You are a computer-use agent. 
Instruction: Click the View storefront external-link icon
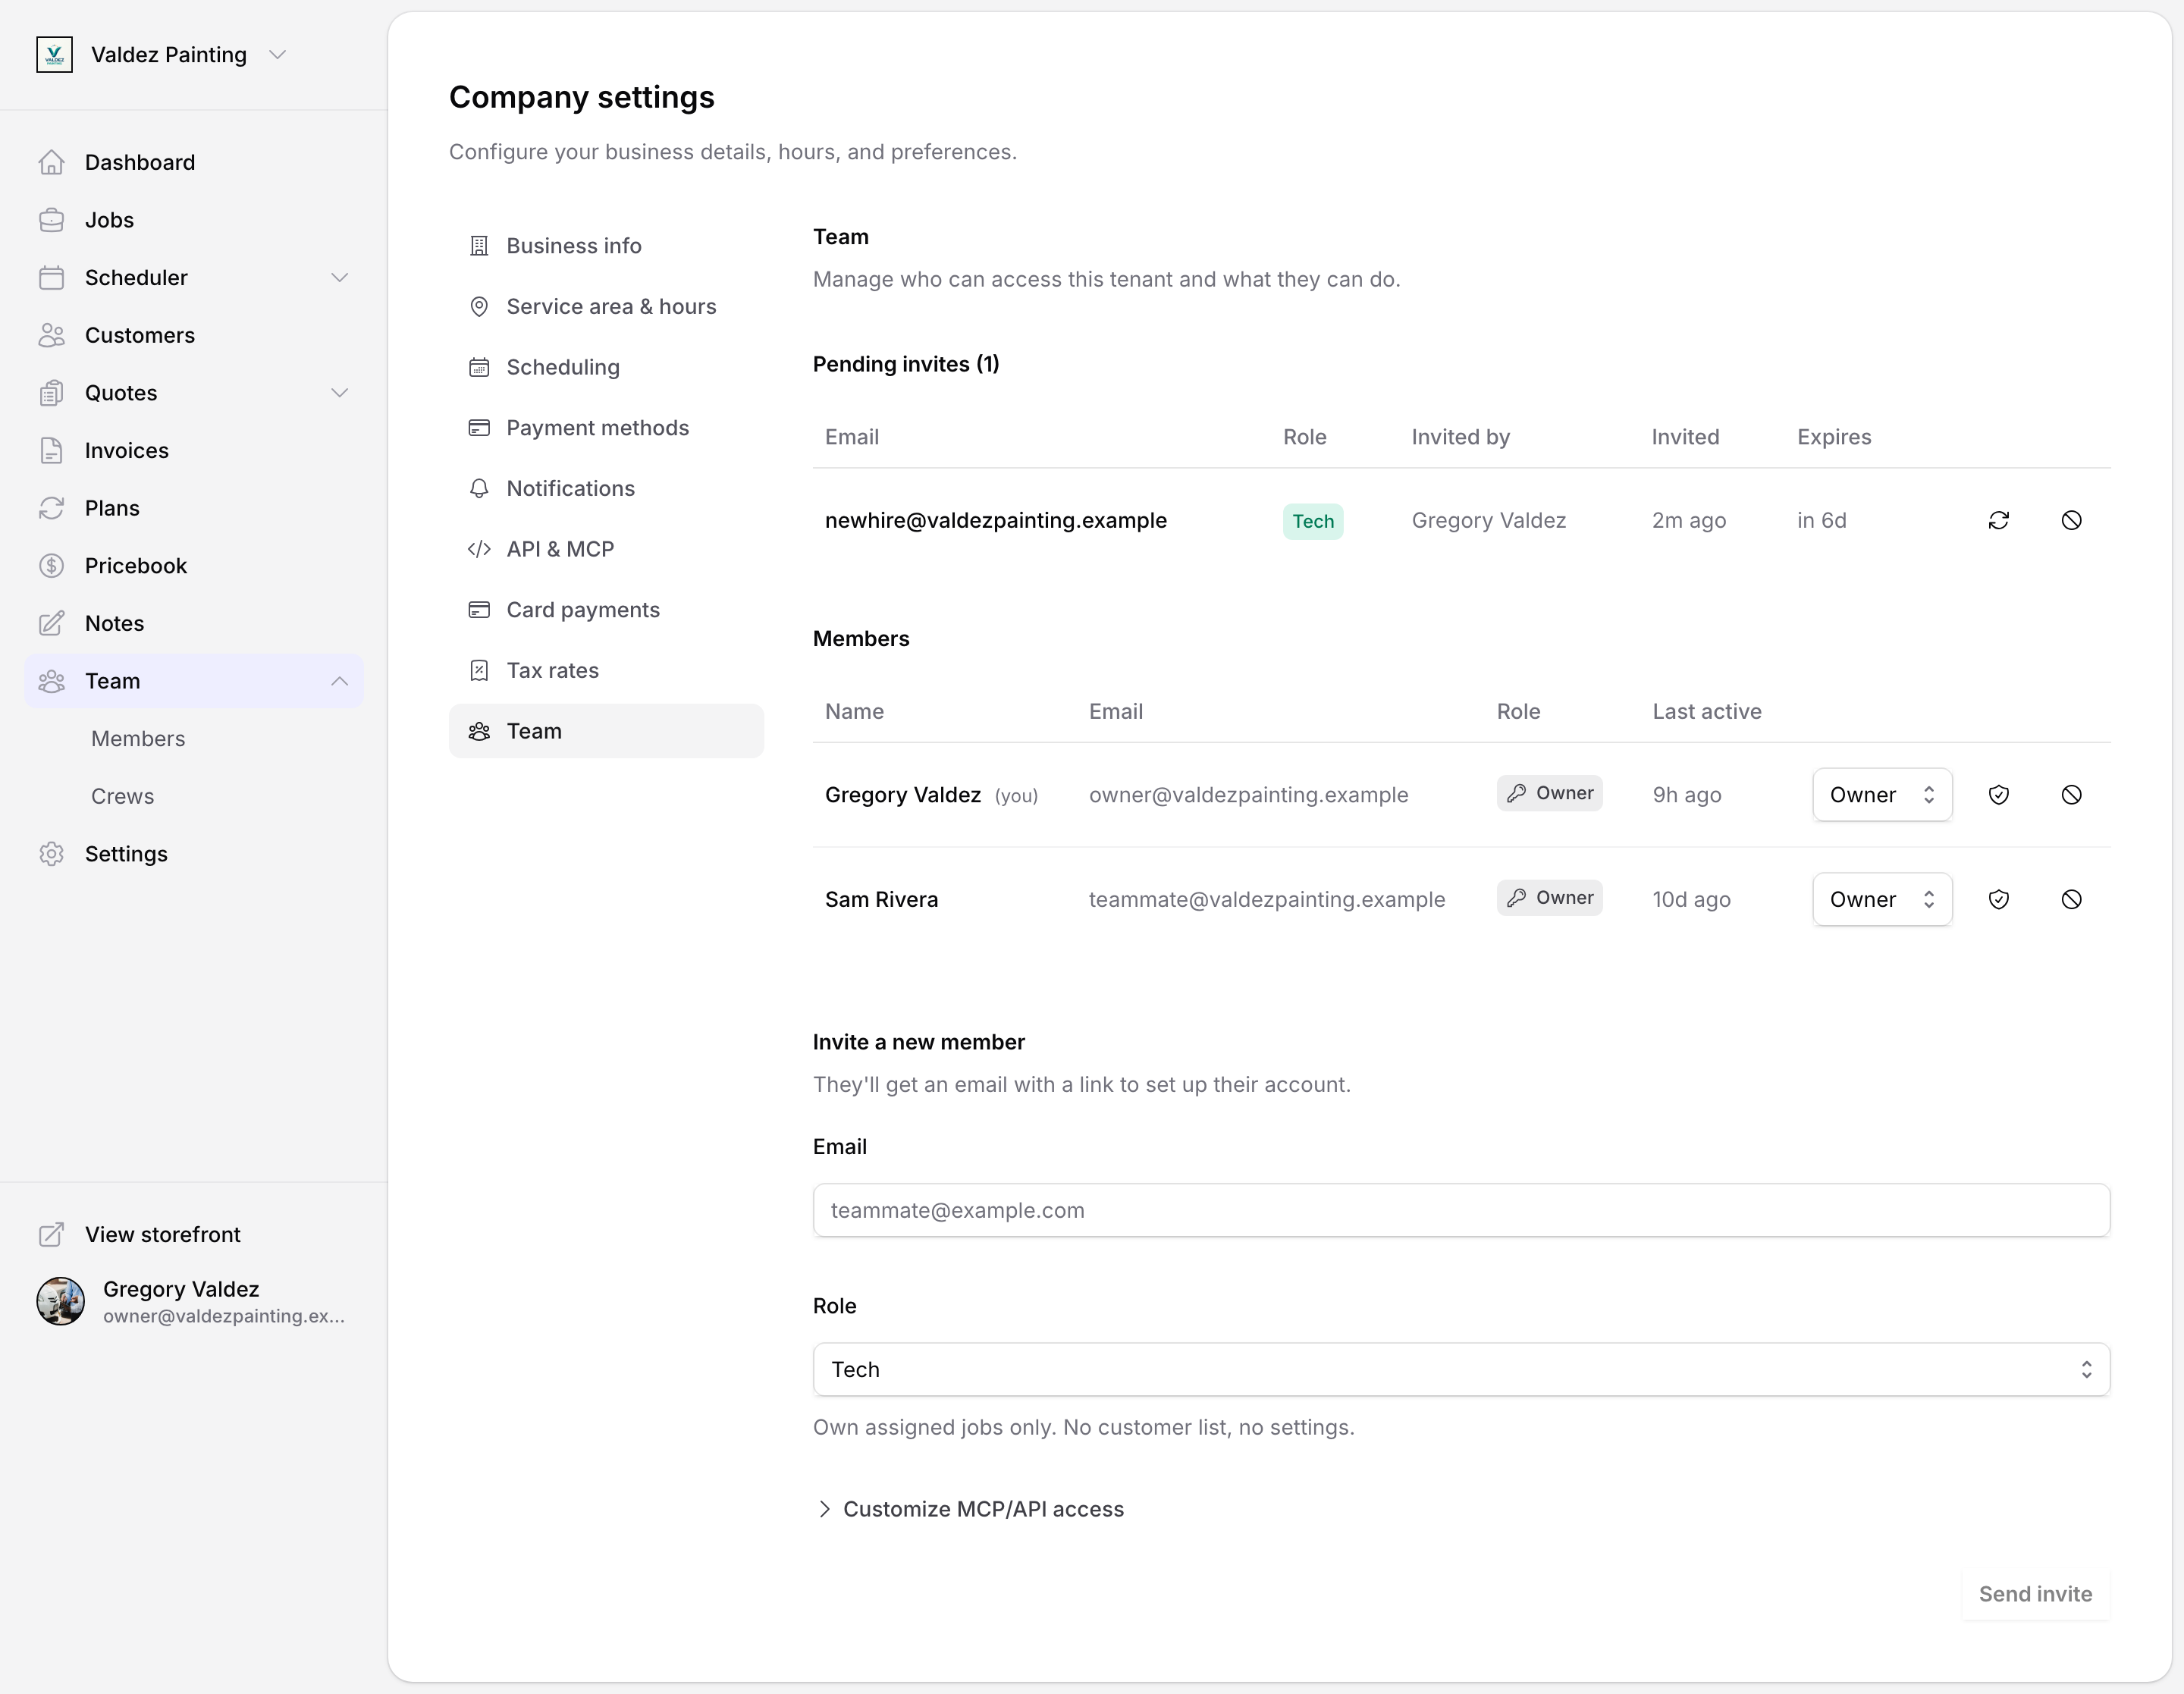click(x=52, y=1235)
